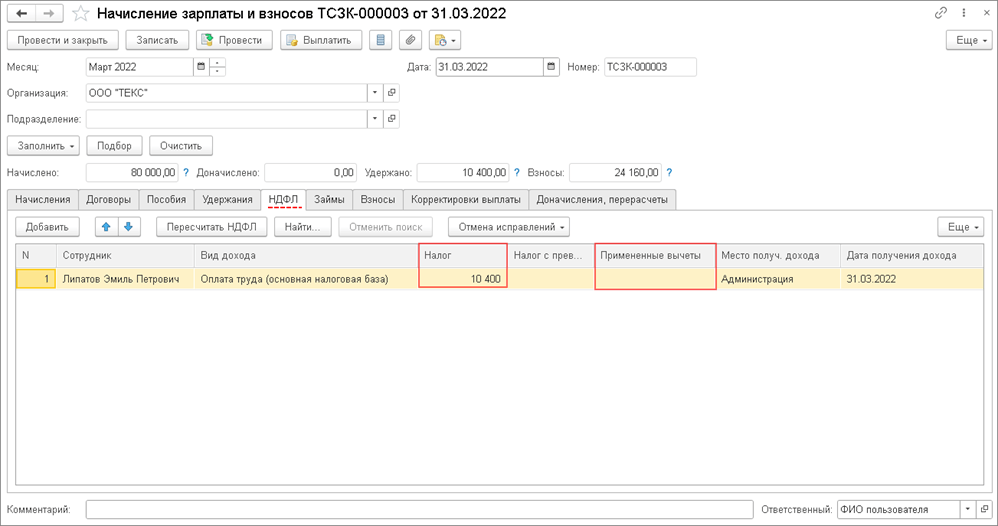Click the Примененные вычеты column header

tap(655, 255)
